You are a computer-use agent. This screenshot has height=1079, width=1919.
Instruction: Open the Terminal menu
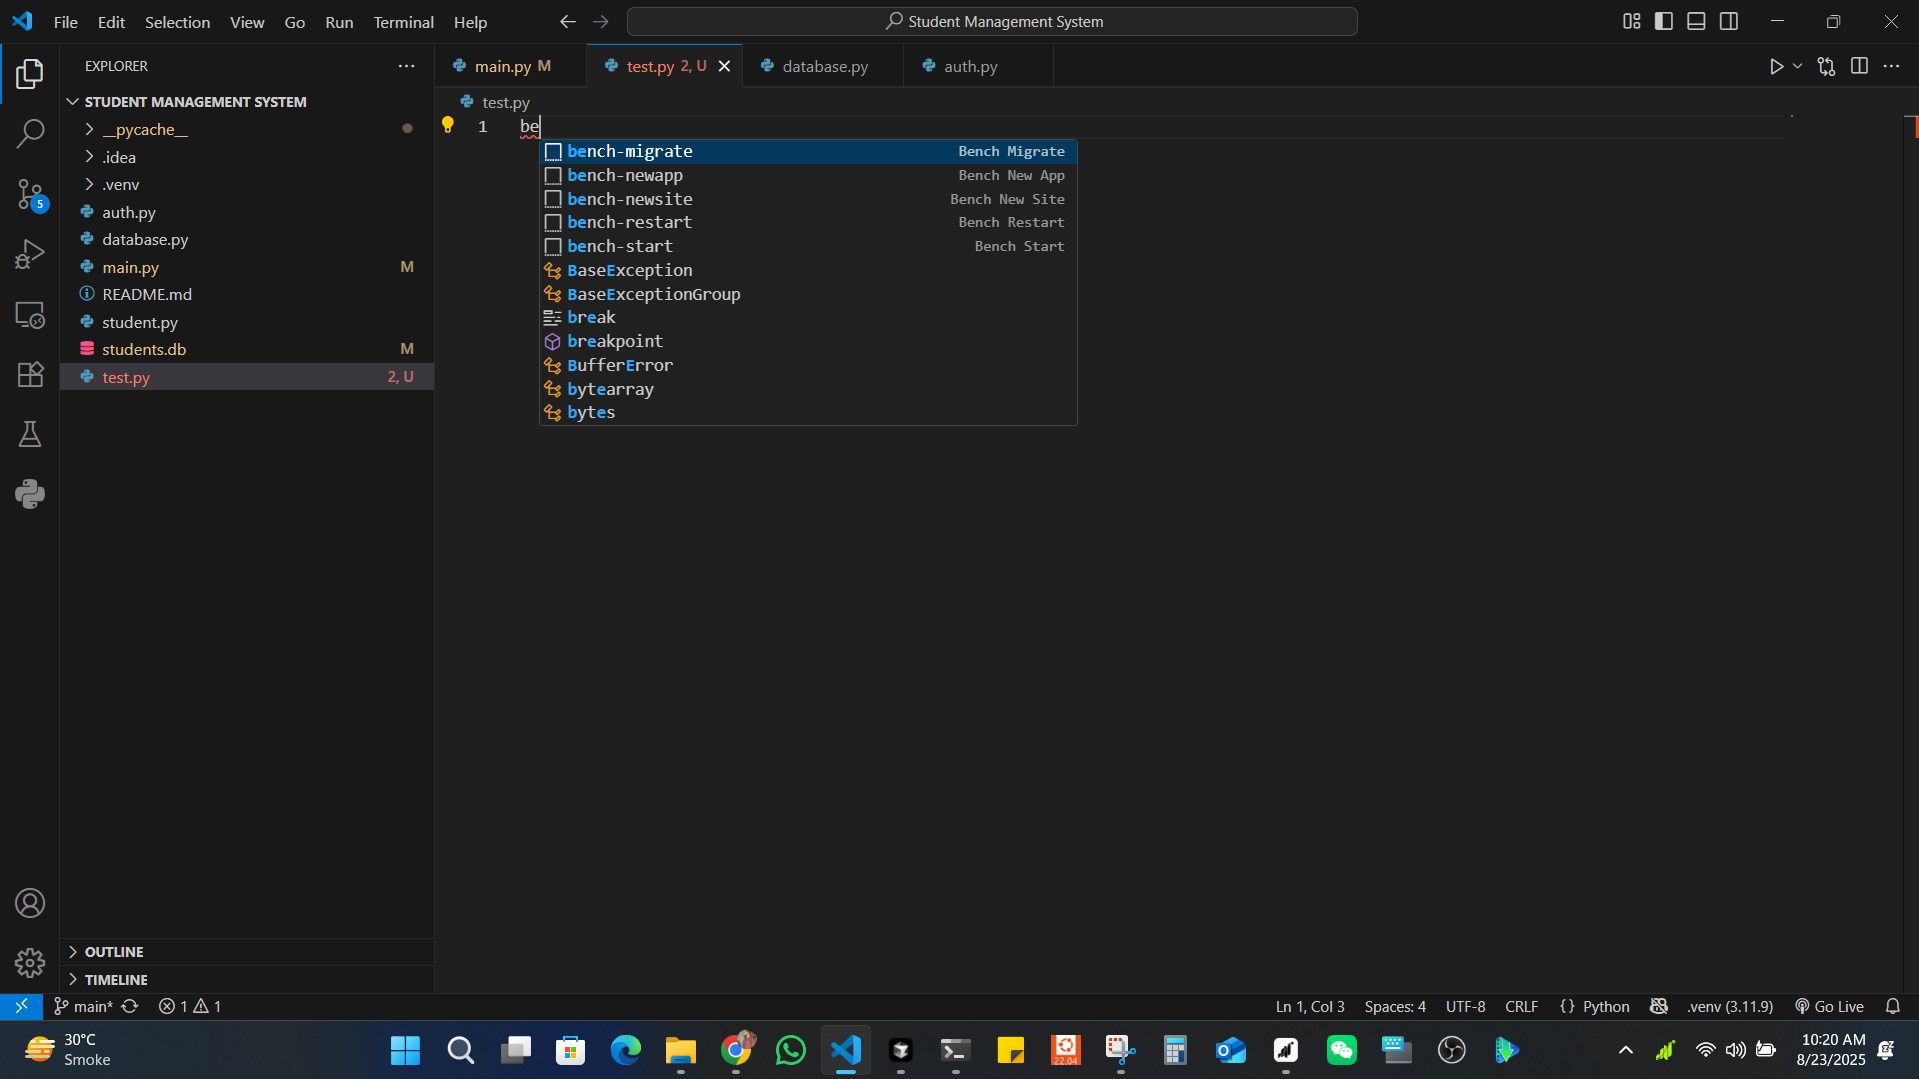[403, 22]
